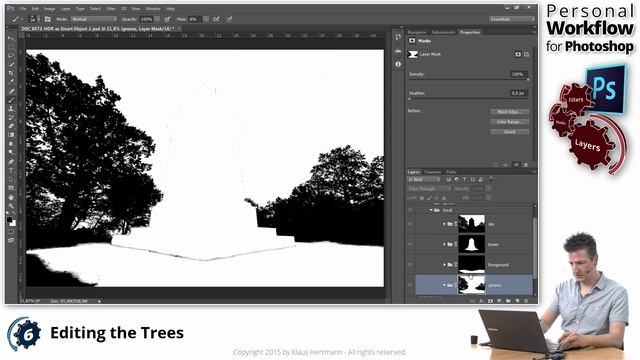Open the Brush panel toggle icon
This screenshot has width=640, height=360.
coord(47,19)
